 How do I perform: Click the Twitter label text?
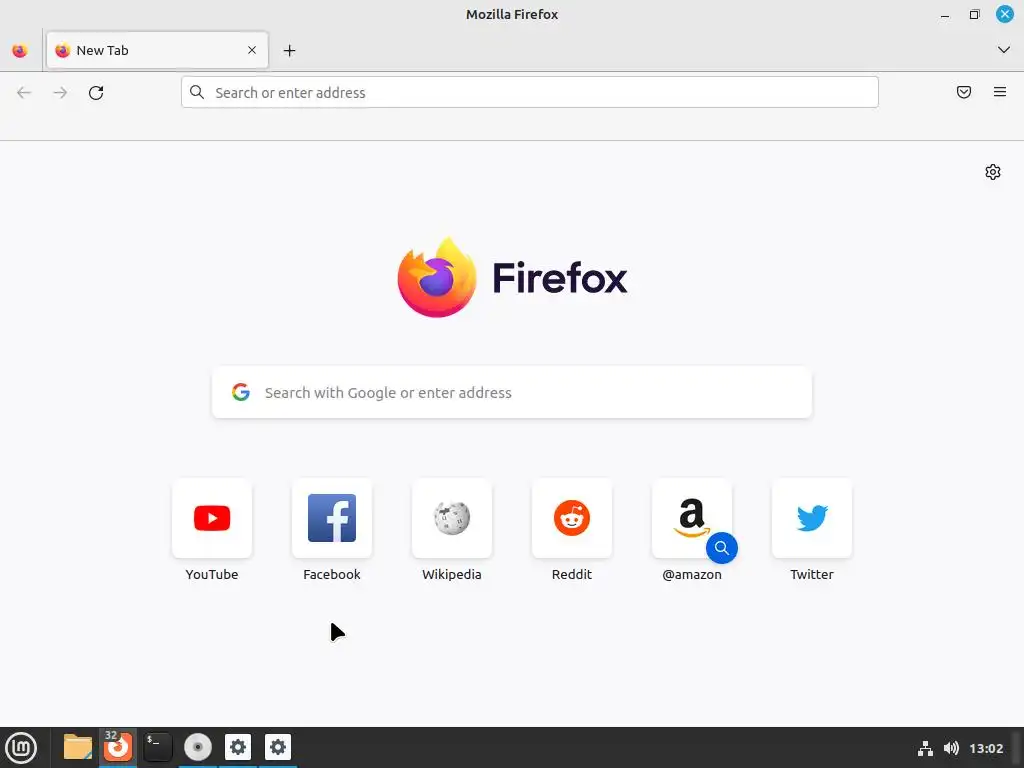(812, 575)
